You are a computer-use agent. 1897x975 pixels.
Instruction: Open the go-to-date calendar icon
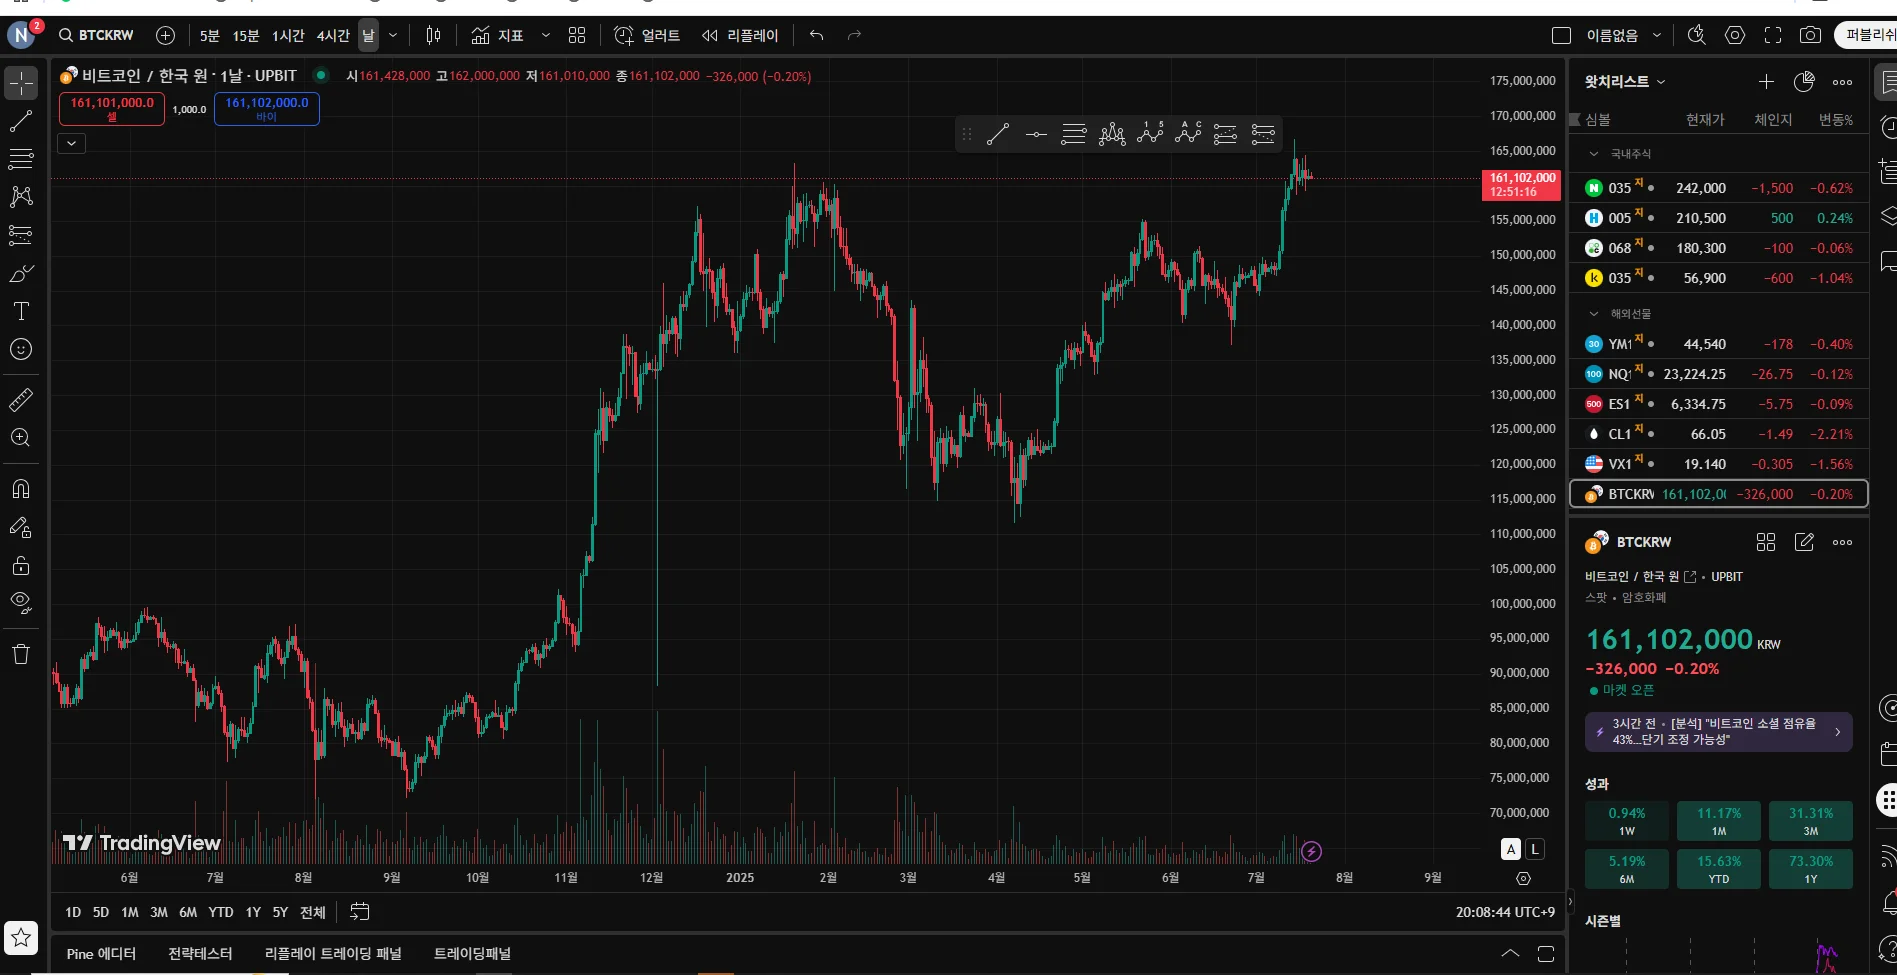coord(360,912)
